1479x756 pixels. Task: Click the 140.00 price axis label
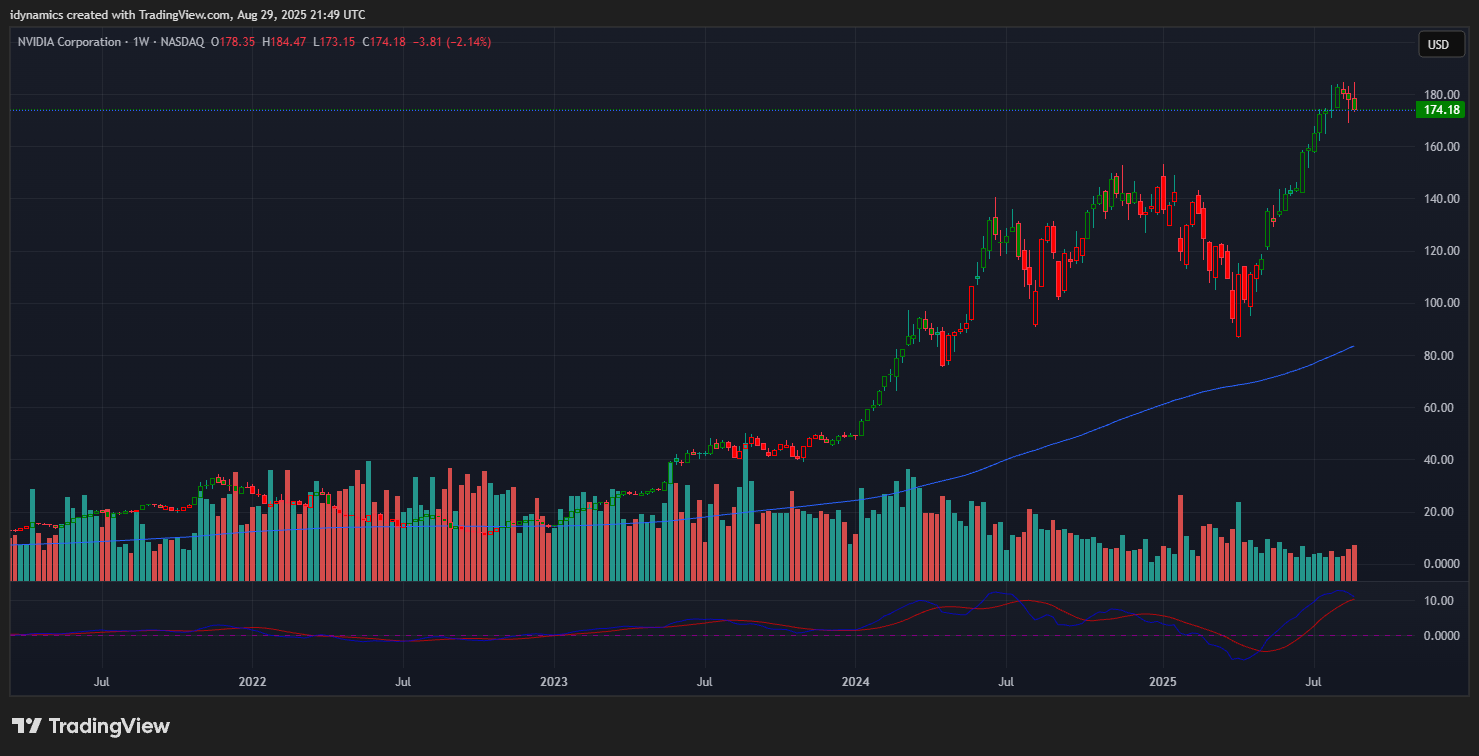(1443, 199)
